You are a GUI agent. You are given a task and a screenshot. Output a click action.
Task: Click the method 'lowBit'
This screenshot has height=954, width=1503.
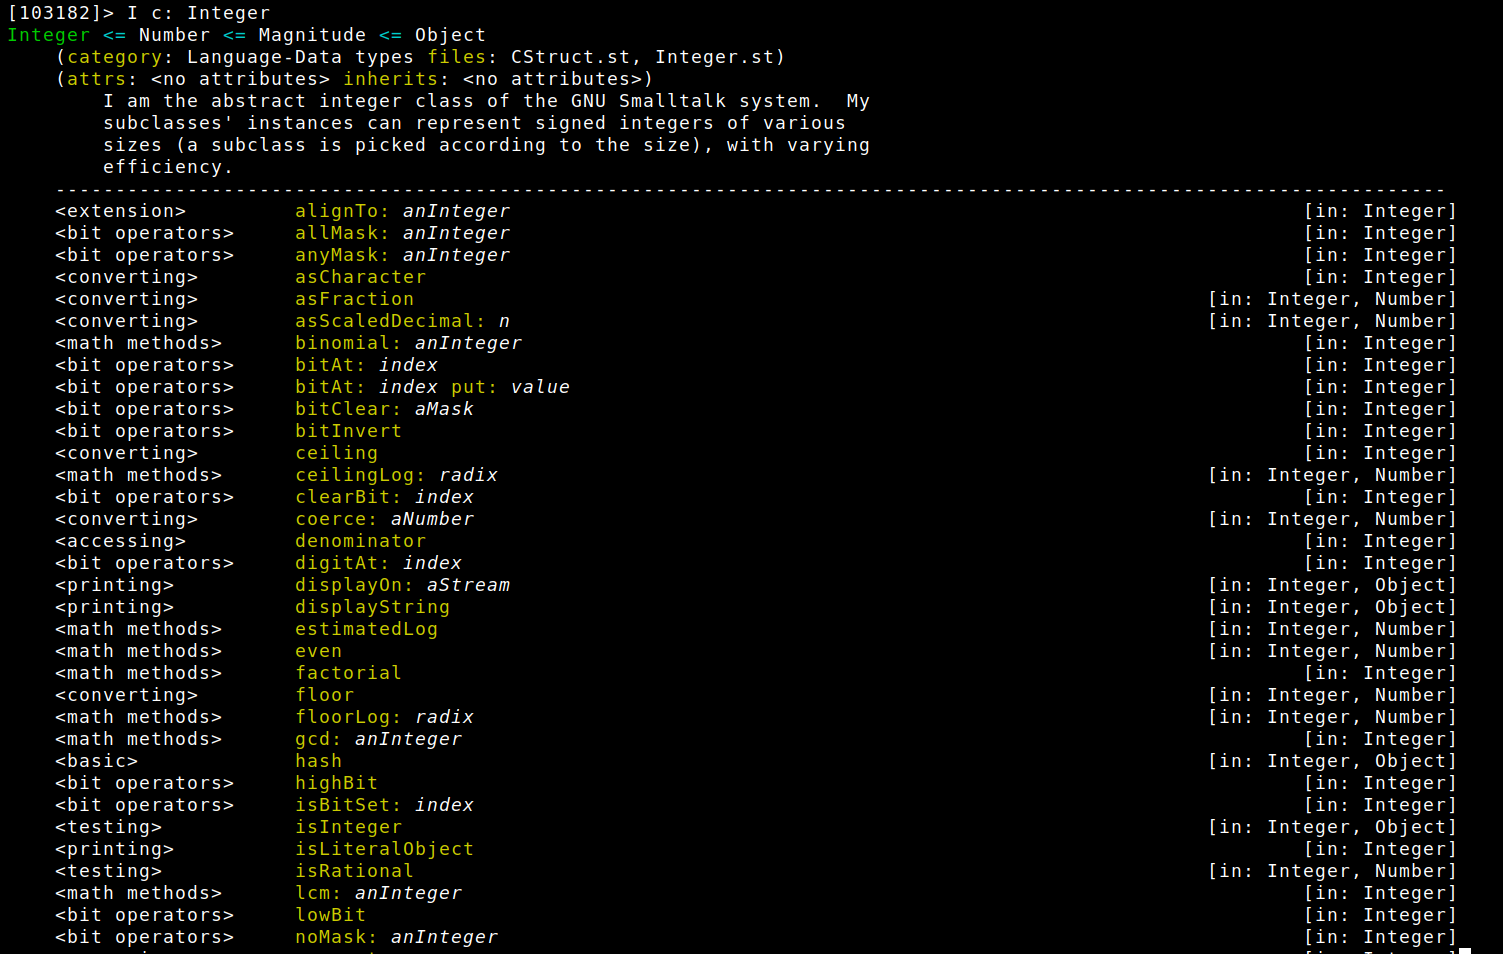(330, 915)
